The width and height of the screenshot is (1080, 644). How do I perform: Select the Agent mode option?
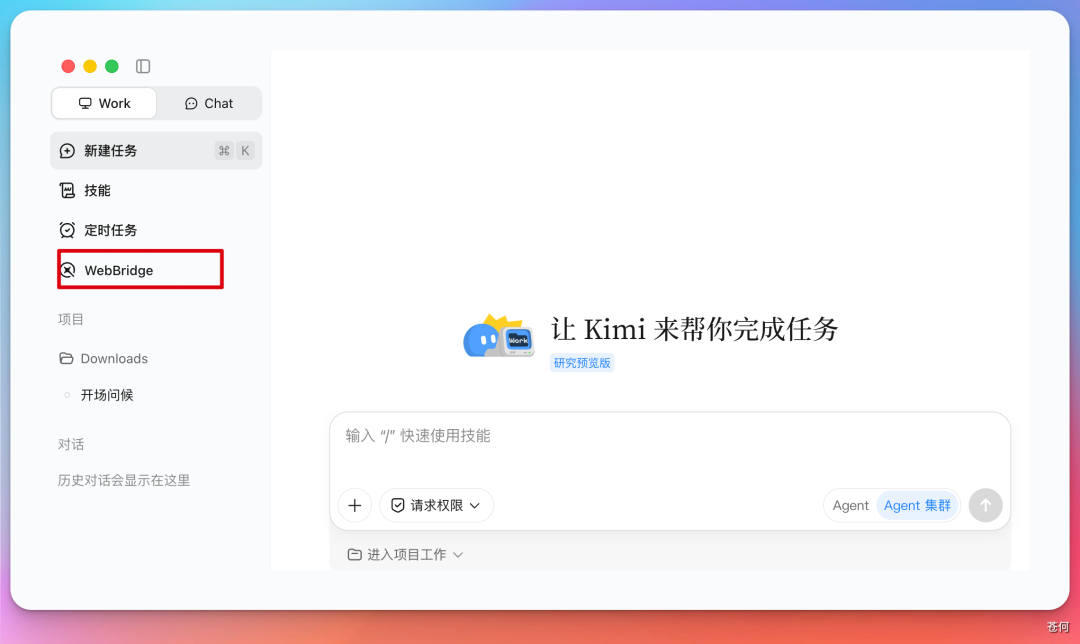(850, 506)
